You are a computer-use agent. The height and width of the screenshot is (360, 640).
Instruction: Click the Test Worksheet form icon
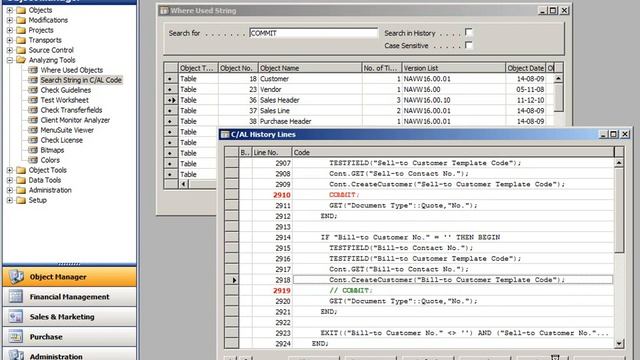[33, 100]
